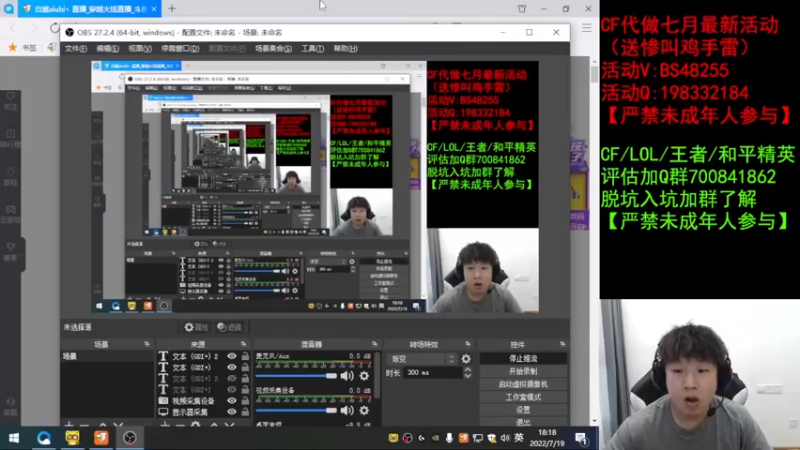
Task: Pop out the 混音器 dock panel icon
Action: (374, 344)
